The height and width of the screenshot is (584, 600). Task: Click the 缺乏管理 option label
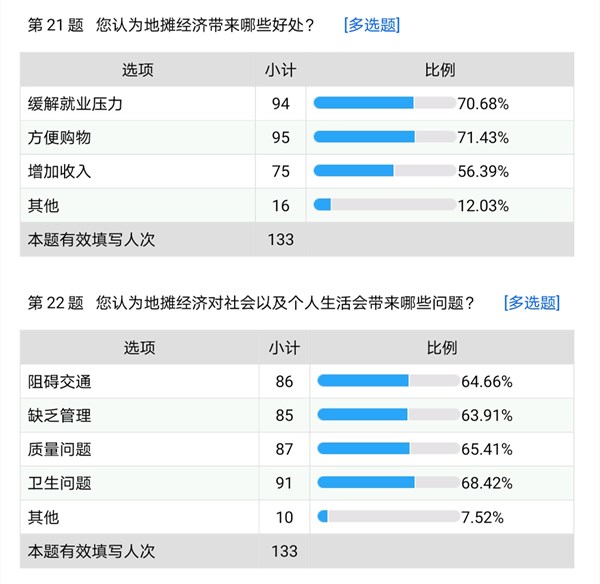coord(61,415)
